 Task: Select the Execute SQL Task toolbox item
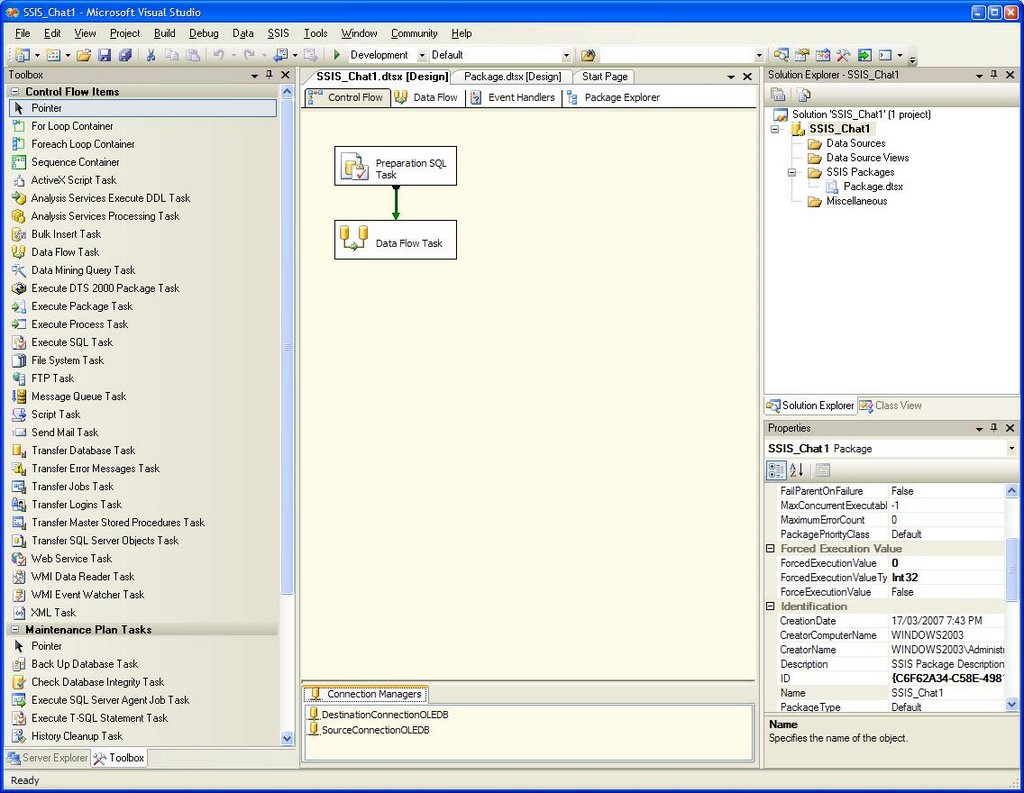(x=71, y=342)
